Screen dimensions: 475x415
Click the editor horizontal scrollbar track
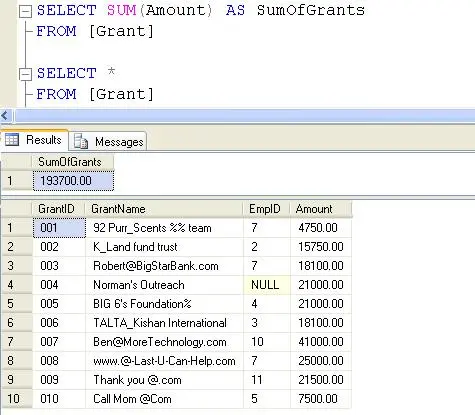pos(245,116)
